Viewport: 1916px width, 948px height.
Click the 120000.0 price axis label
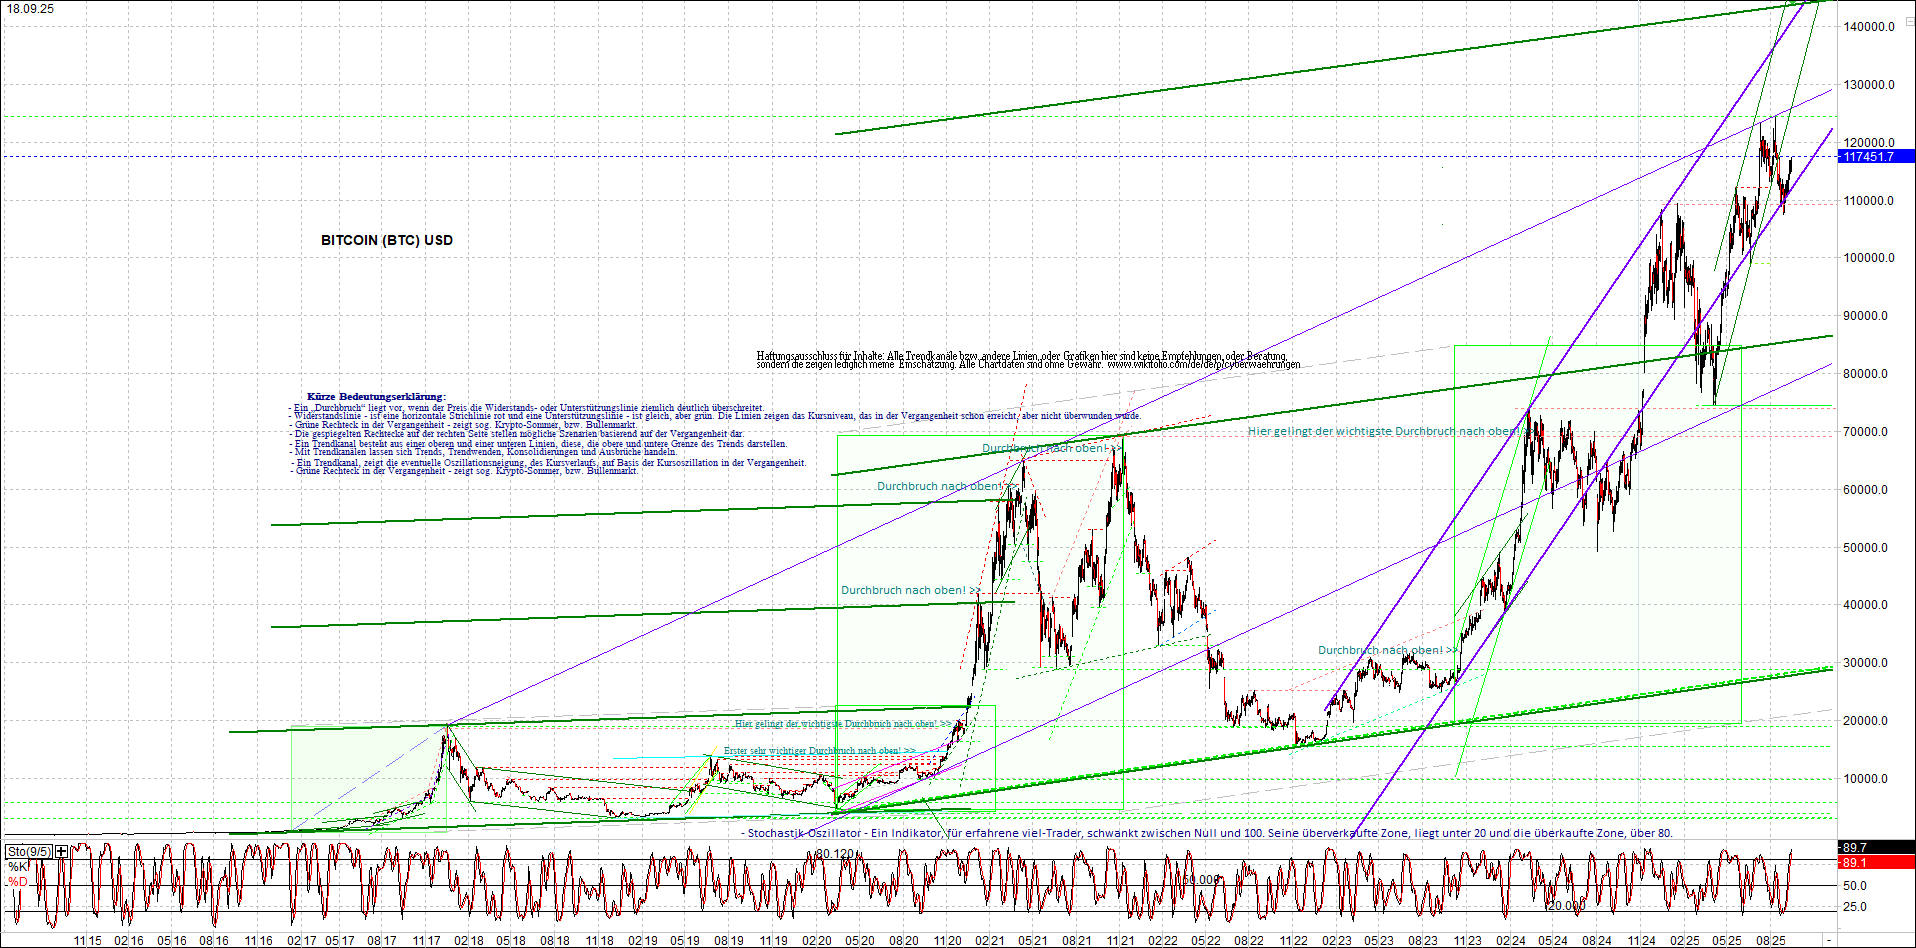tap(1869, 143)
